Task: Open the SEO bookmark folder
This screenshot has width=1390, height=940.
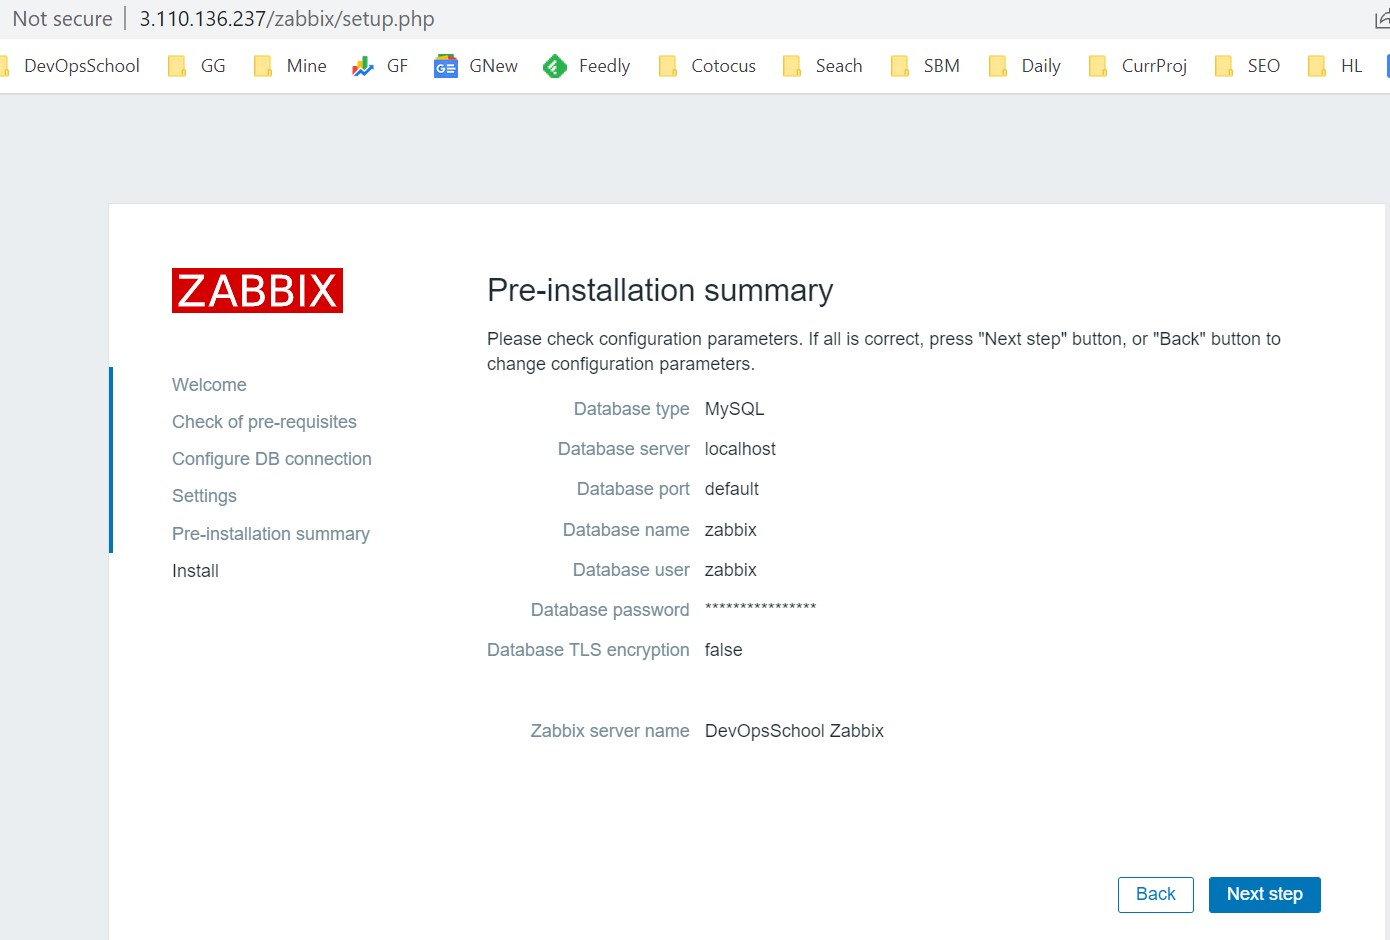Action: pos(1248,66)
